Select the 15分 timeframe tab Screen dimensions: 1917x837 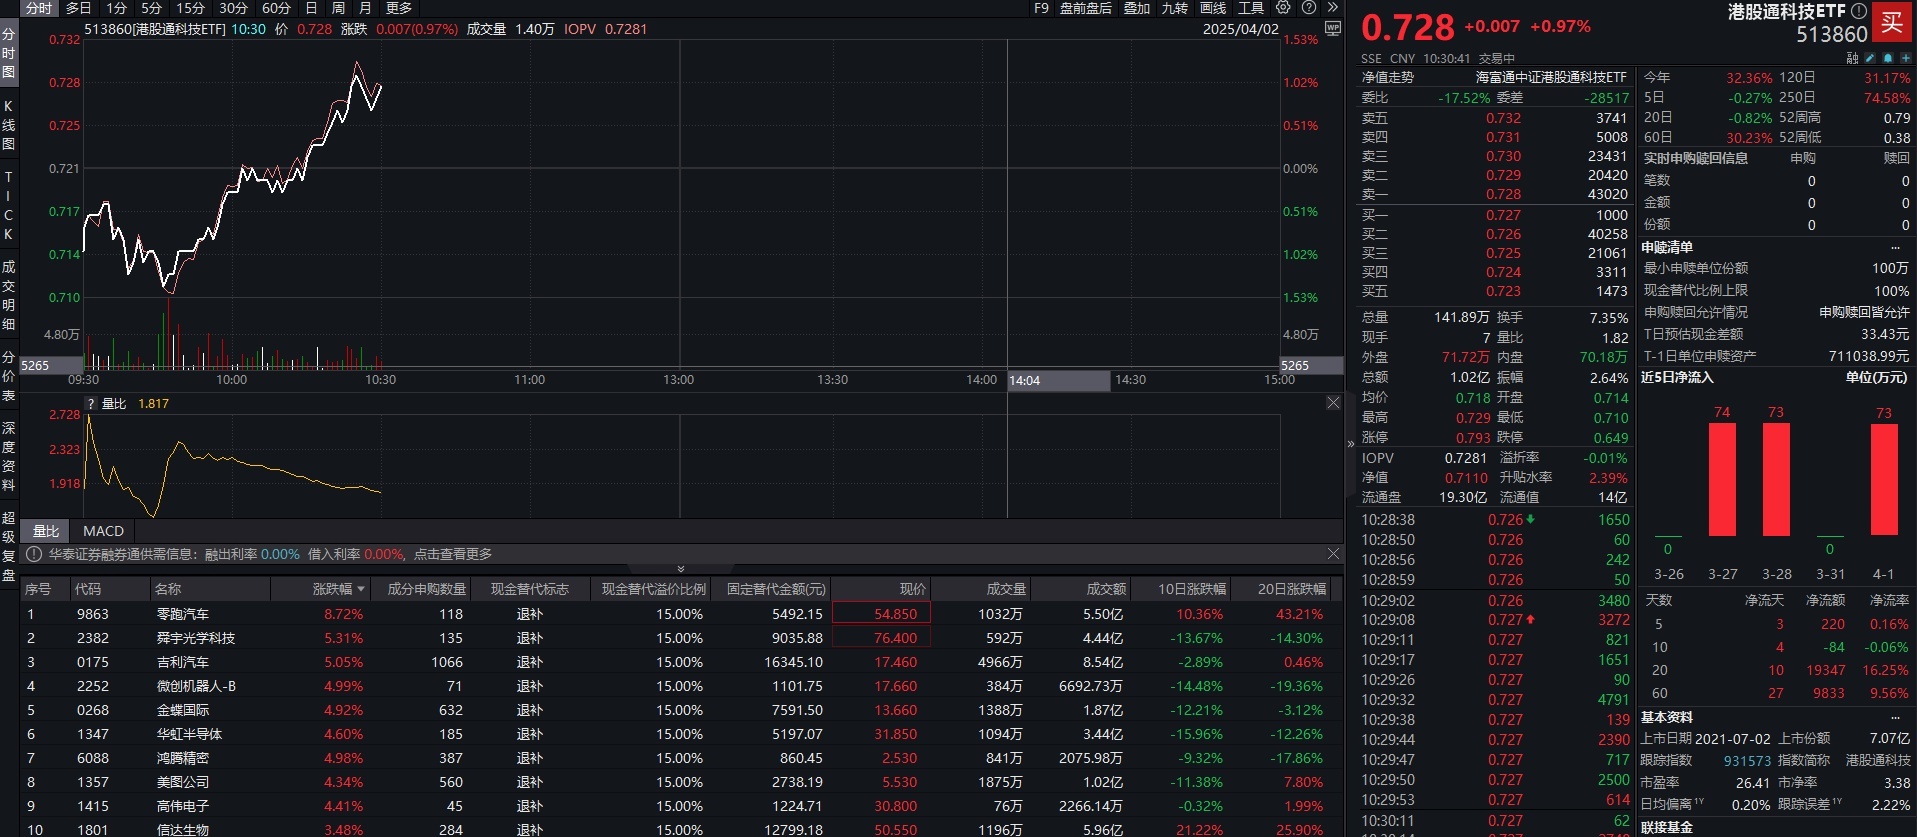tap(190, 8)
